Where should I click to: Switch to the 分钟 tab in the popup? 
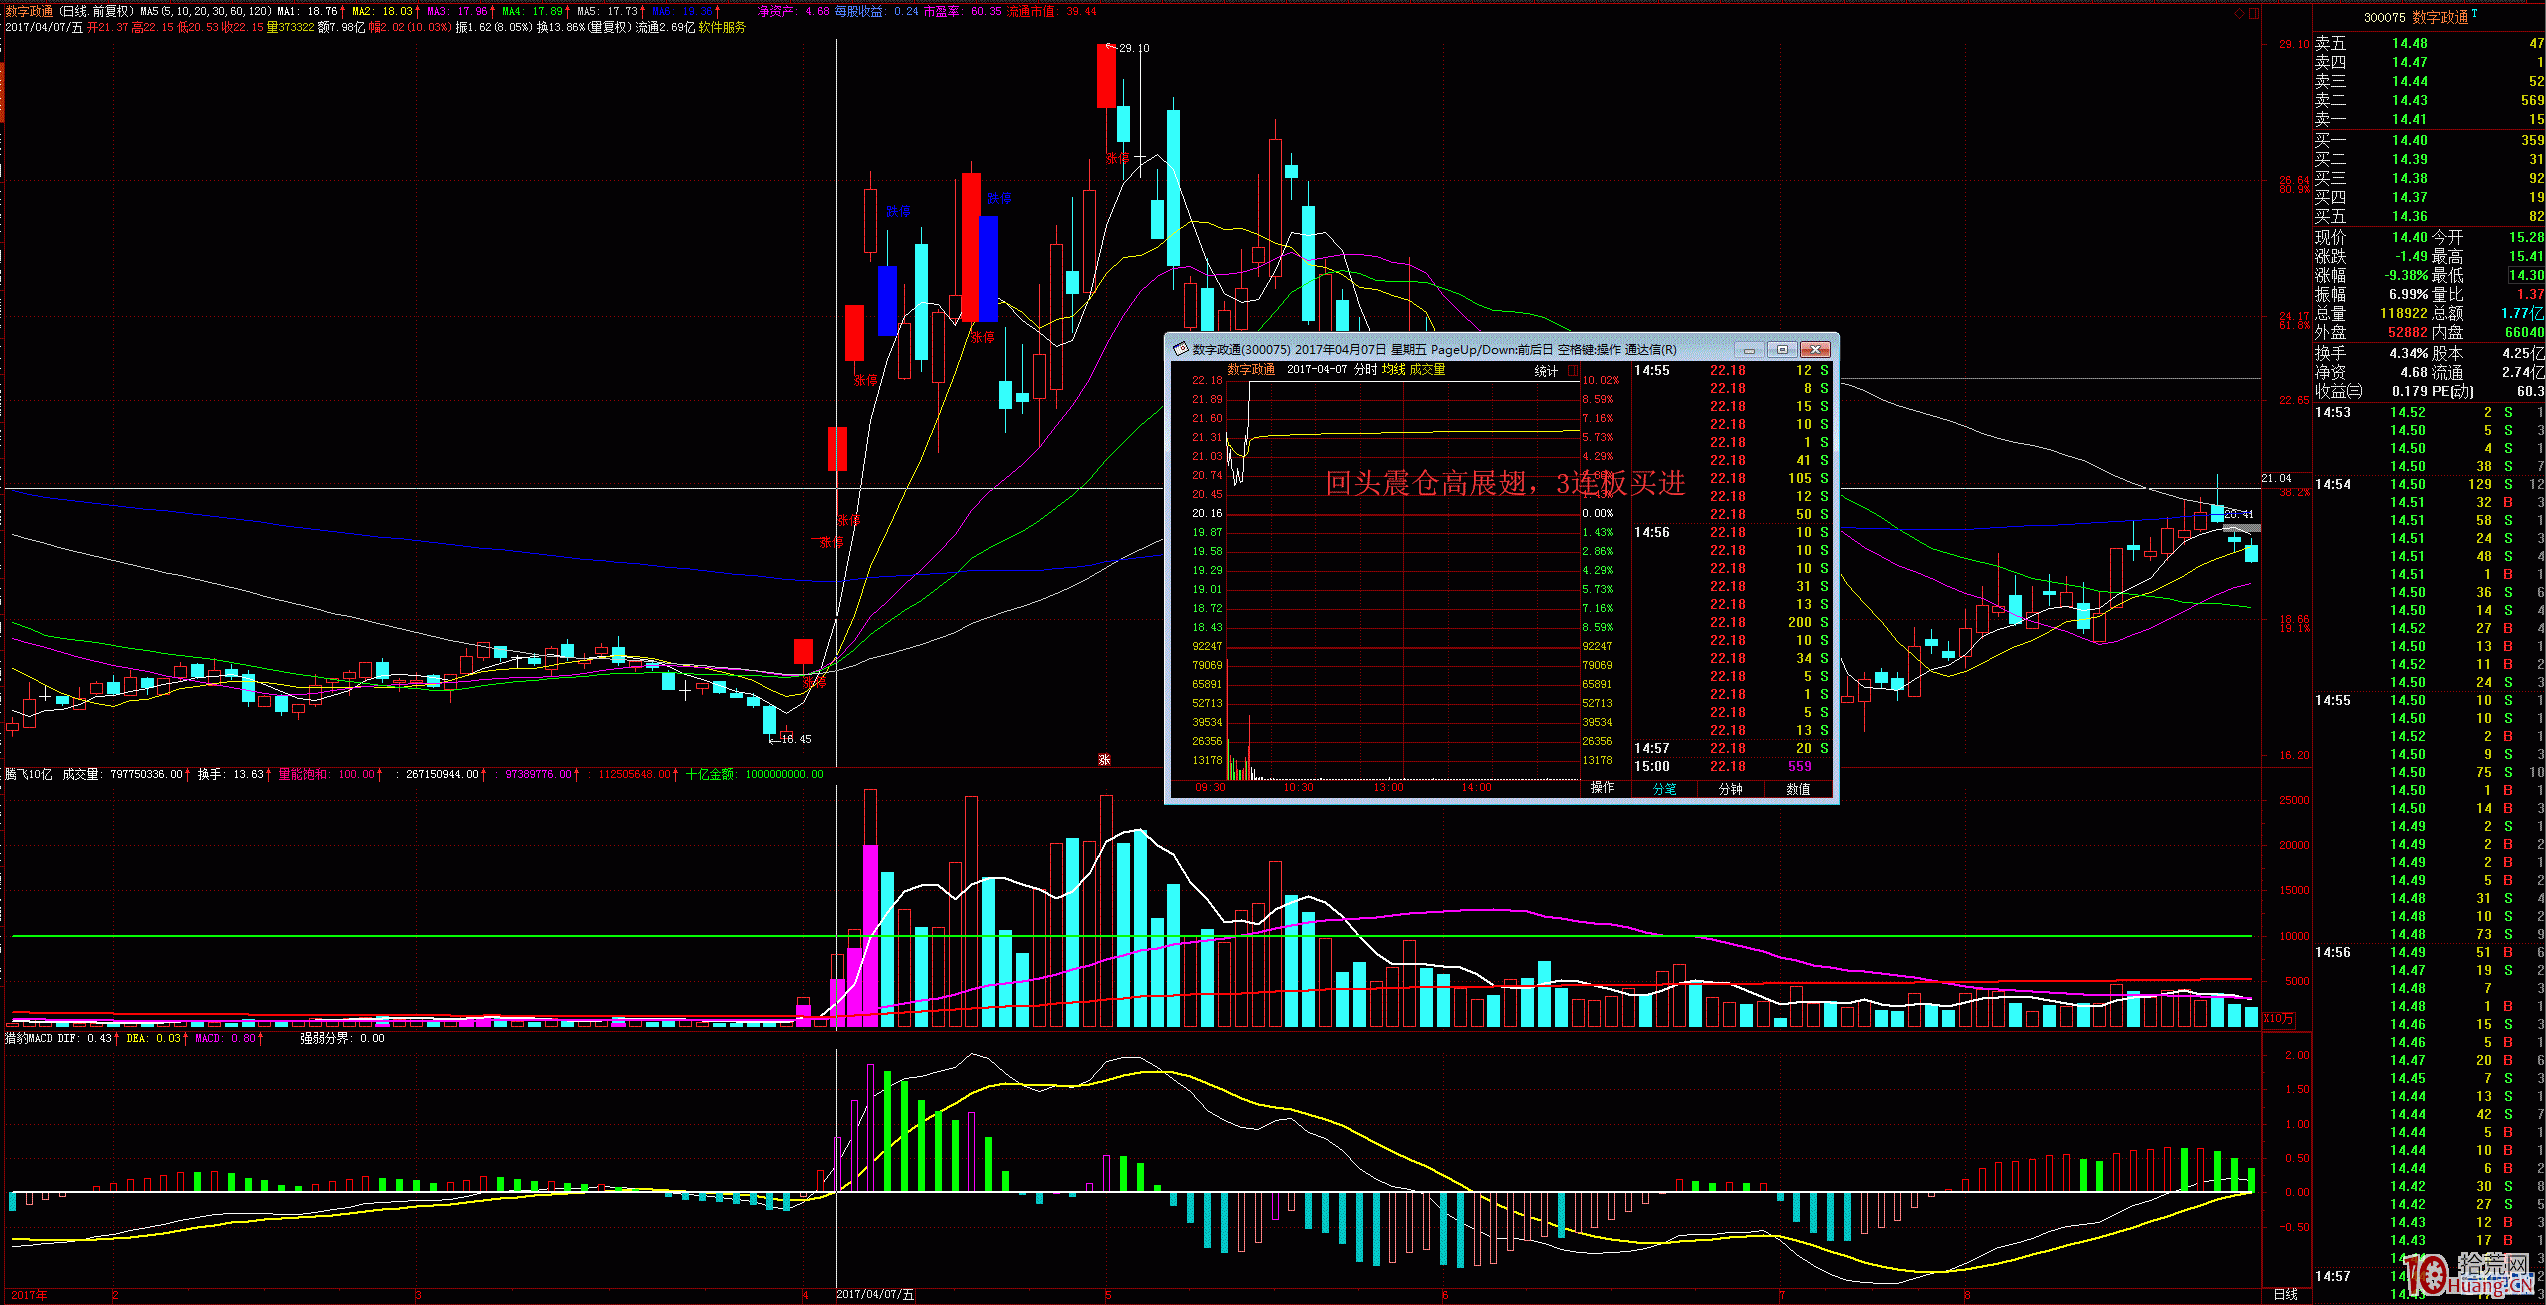pyautogui.click(x=1730, y=788)
